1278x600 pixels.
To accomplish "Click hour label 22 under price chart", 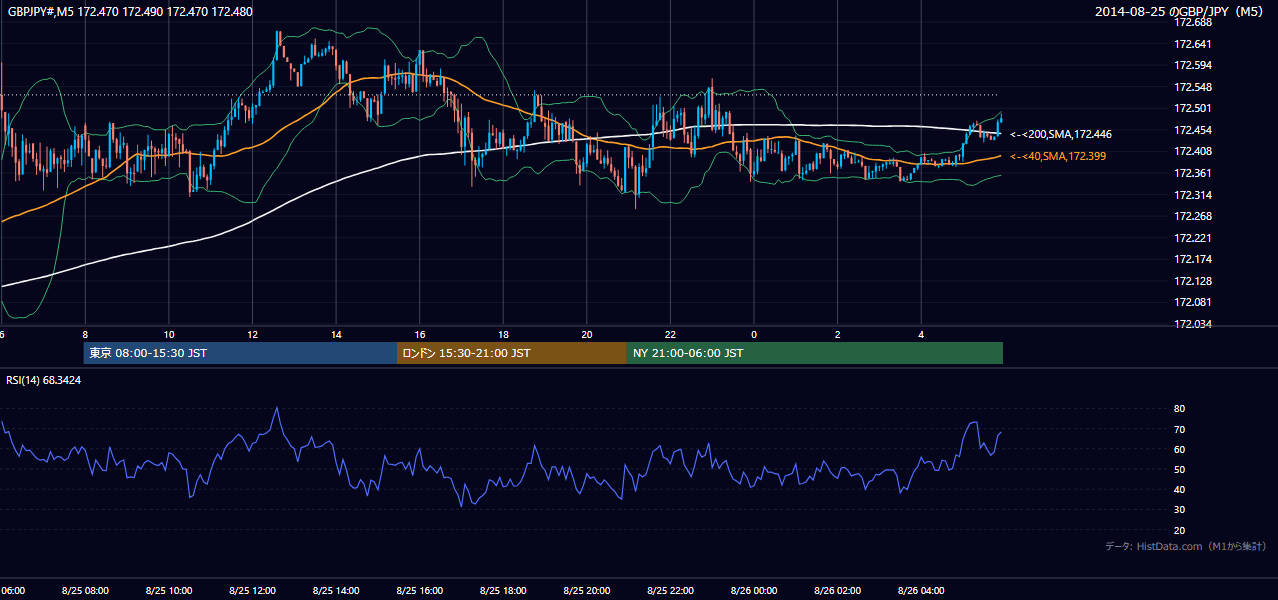I will click(x=670, y=335).
